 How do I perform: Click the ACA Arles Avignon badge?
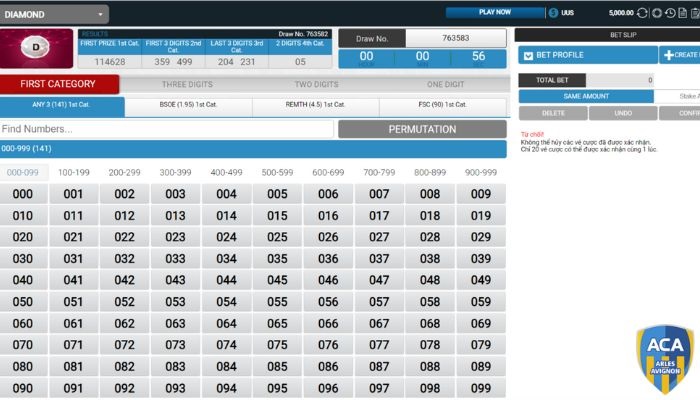pos(663,358)
